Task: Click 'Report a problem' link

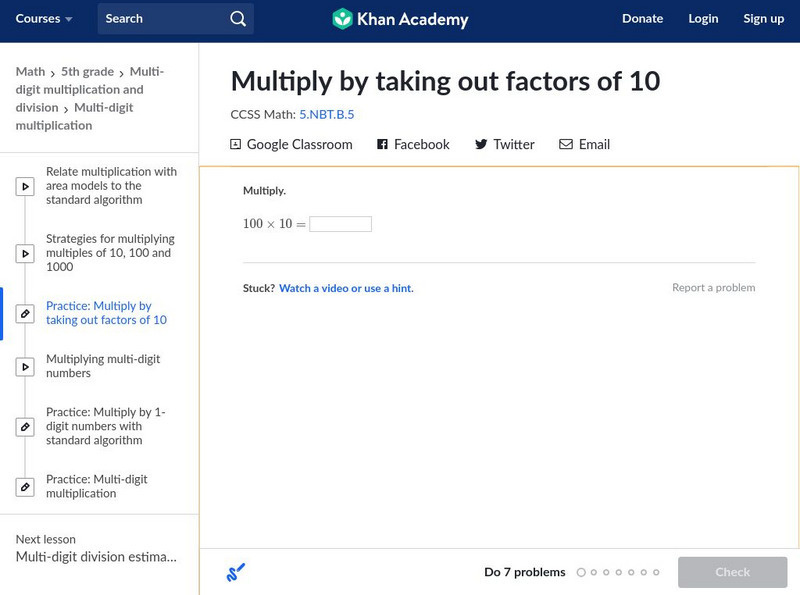Action: 713,288
